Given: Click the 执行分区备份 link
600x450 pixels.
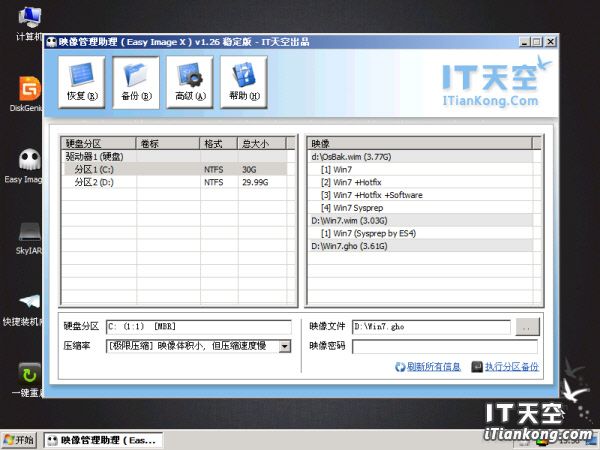Looking at the screenshot, I should point(512,367).
